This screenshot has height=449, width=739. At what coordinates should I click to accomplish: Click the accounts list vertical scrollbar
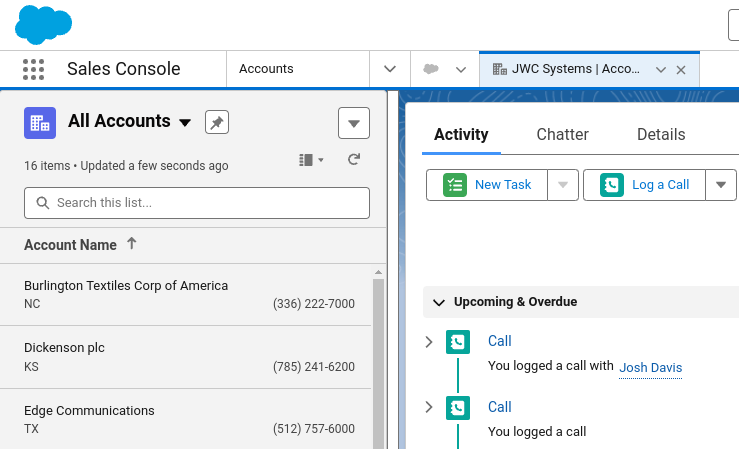pyautogui.click(x=378, y=363)
